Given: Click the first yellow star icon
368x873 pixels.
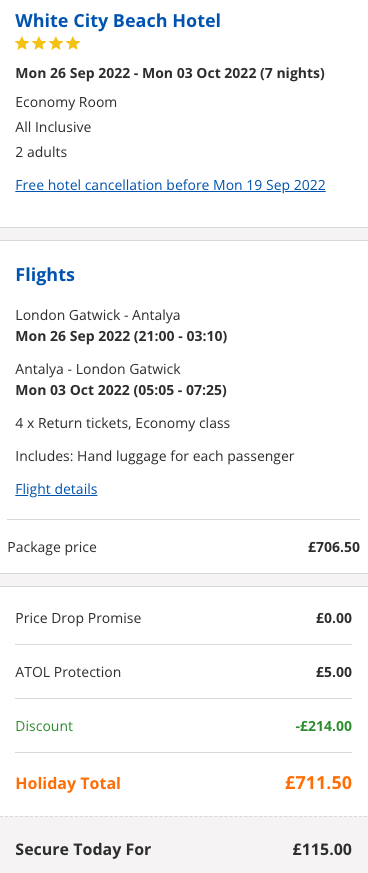Looking at the screenshot, I should (22, 44).
